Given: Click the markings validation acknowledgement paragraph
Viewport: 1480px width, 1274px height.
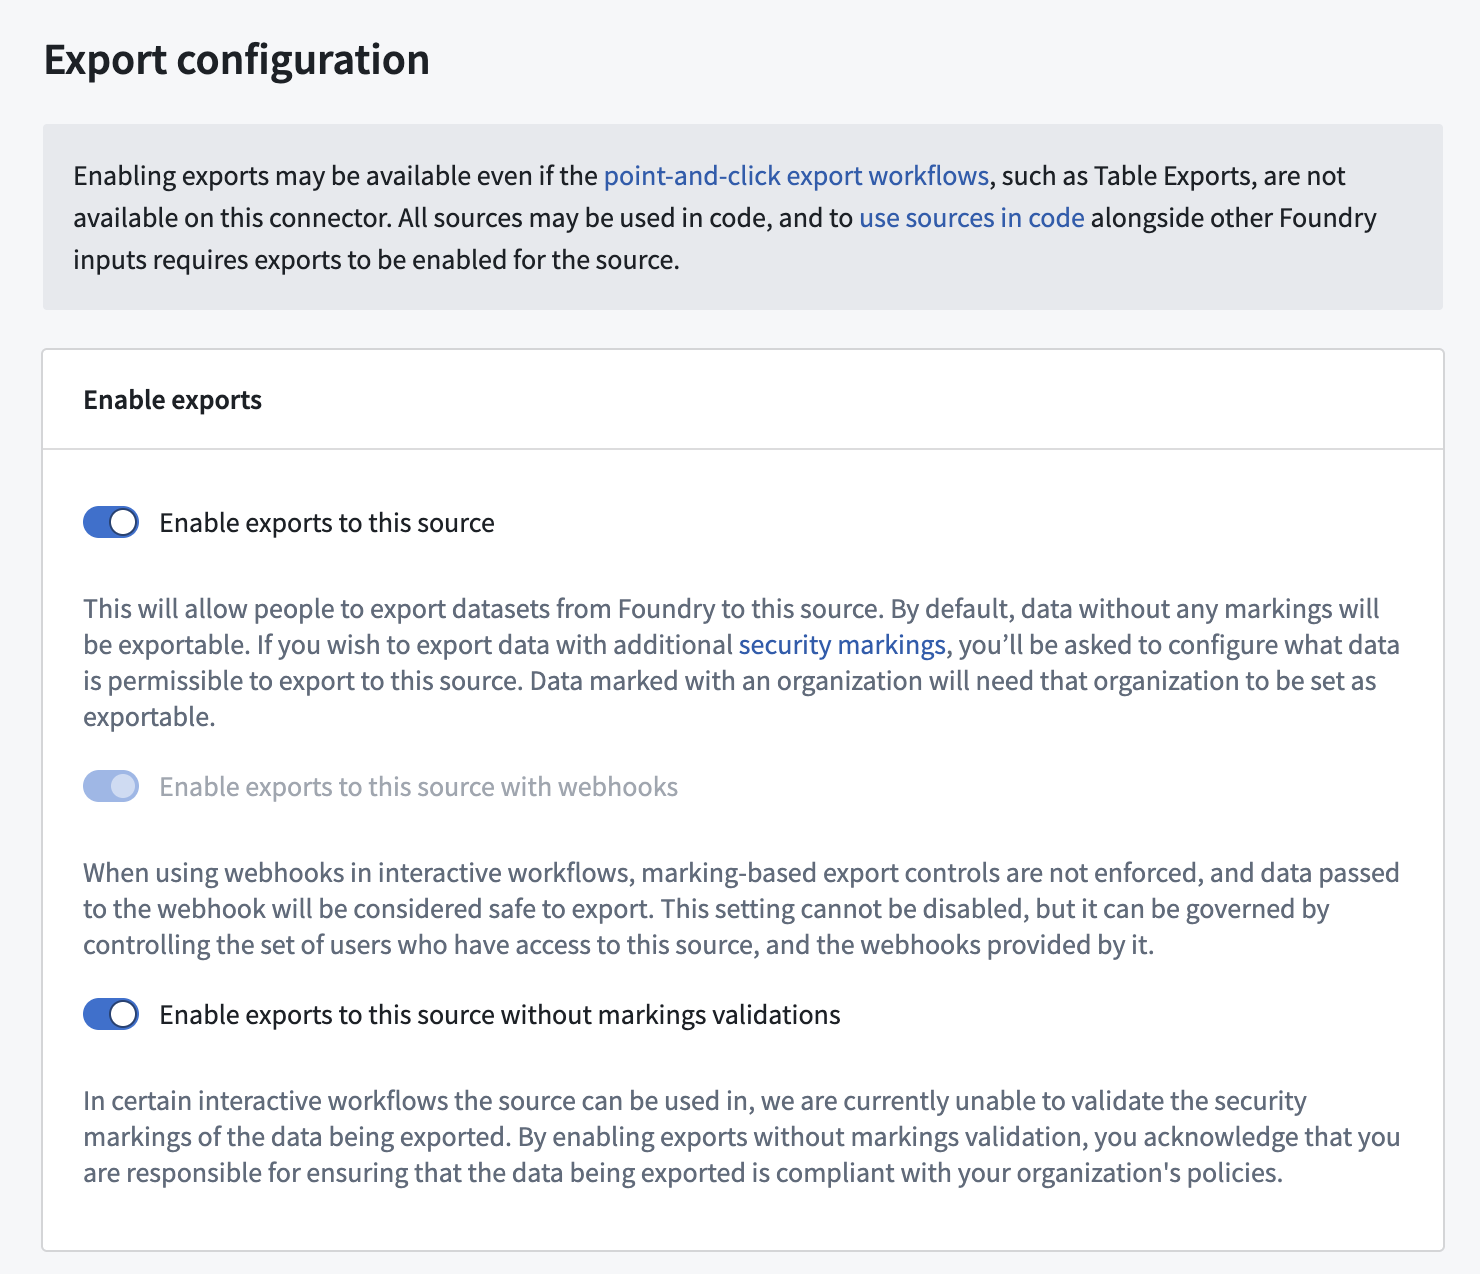Looking at the screenshot, I should click(740, 1136).
